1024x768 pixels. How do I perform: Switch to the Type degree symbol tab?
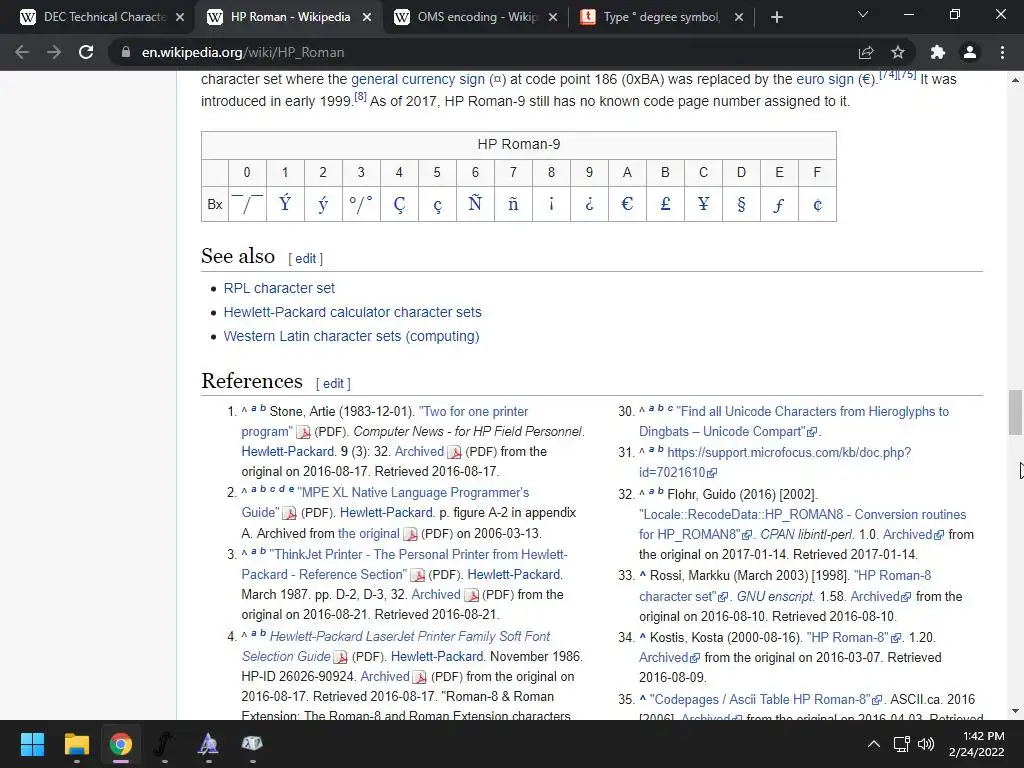click(660, 17)
